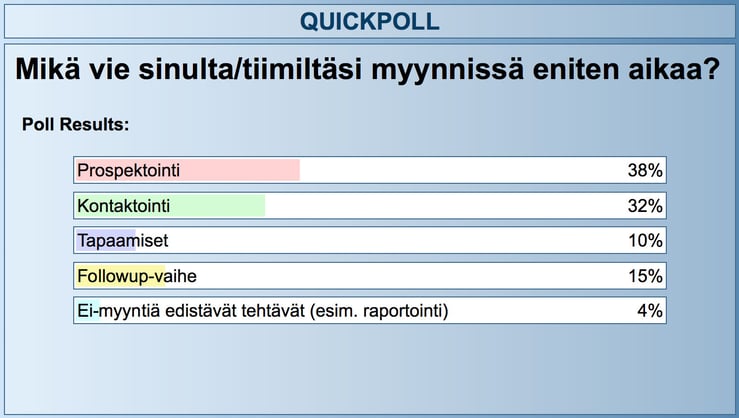The height and width of the screenshot is (418, 739).
Task: Click the 32% result value
Action: coord(645,206)
